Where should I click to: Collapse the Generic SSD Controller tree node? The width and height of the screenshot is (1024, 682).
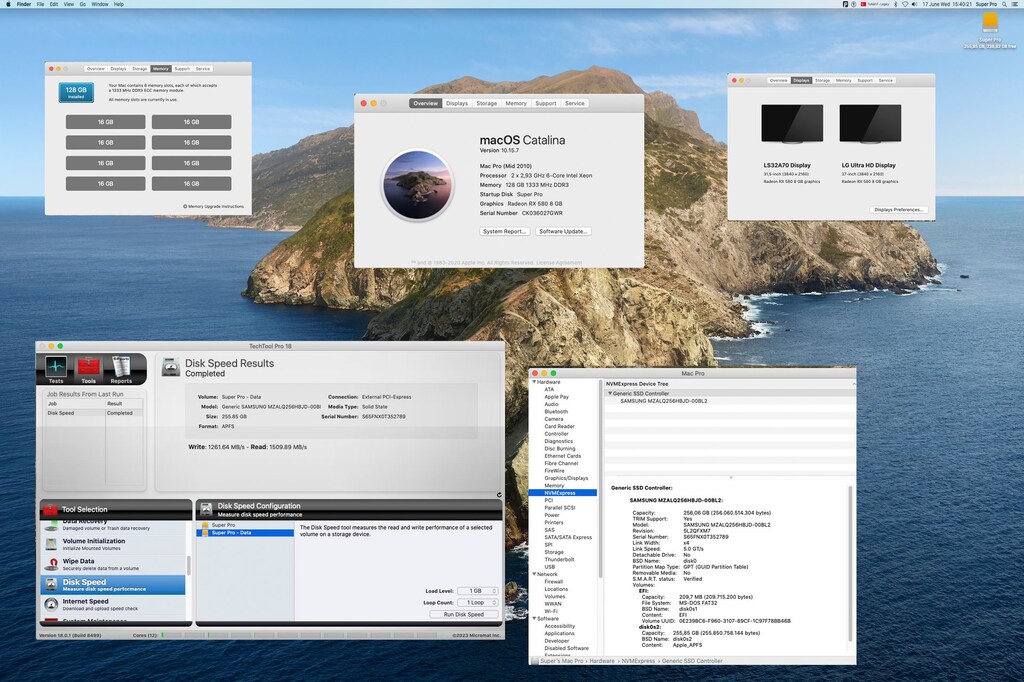(610, 394)
